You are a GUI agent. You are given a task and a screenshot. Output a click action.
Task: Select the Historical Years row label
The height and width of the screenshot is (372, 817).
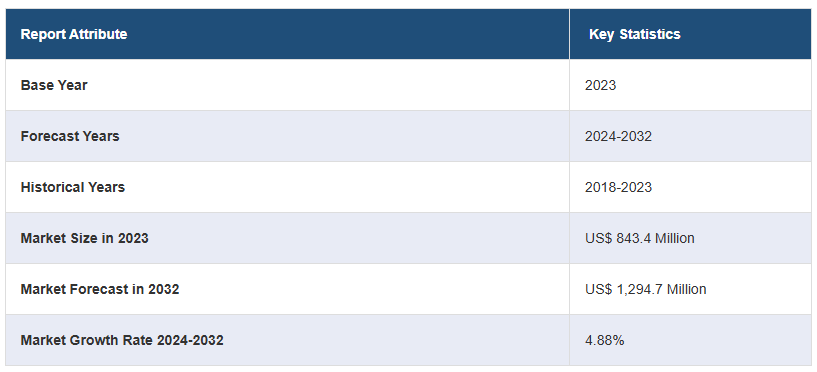click(72, 187)
